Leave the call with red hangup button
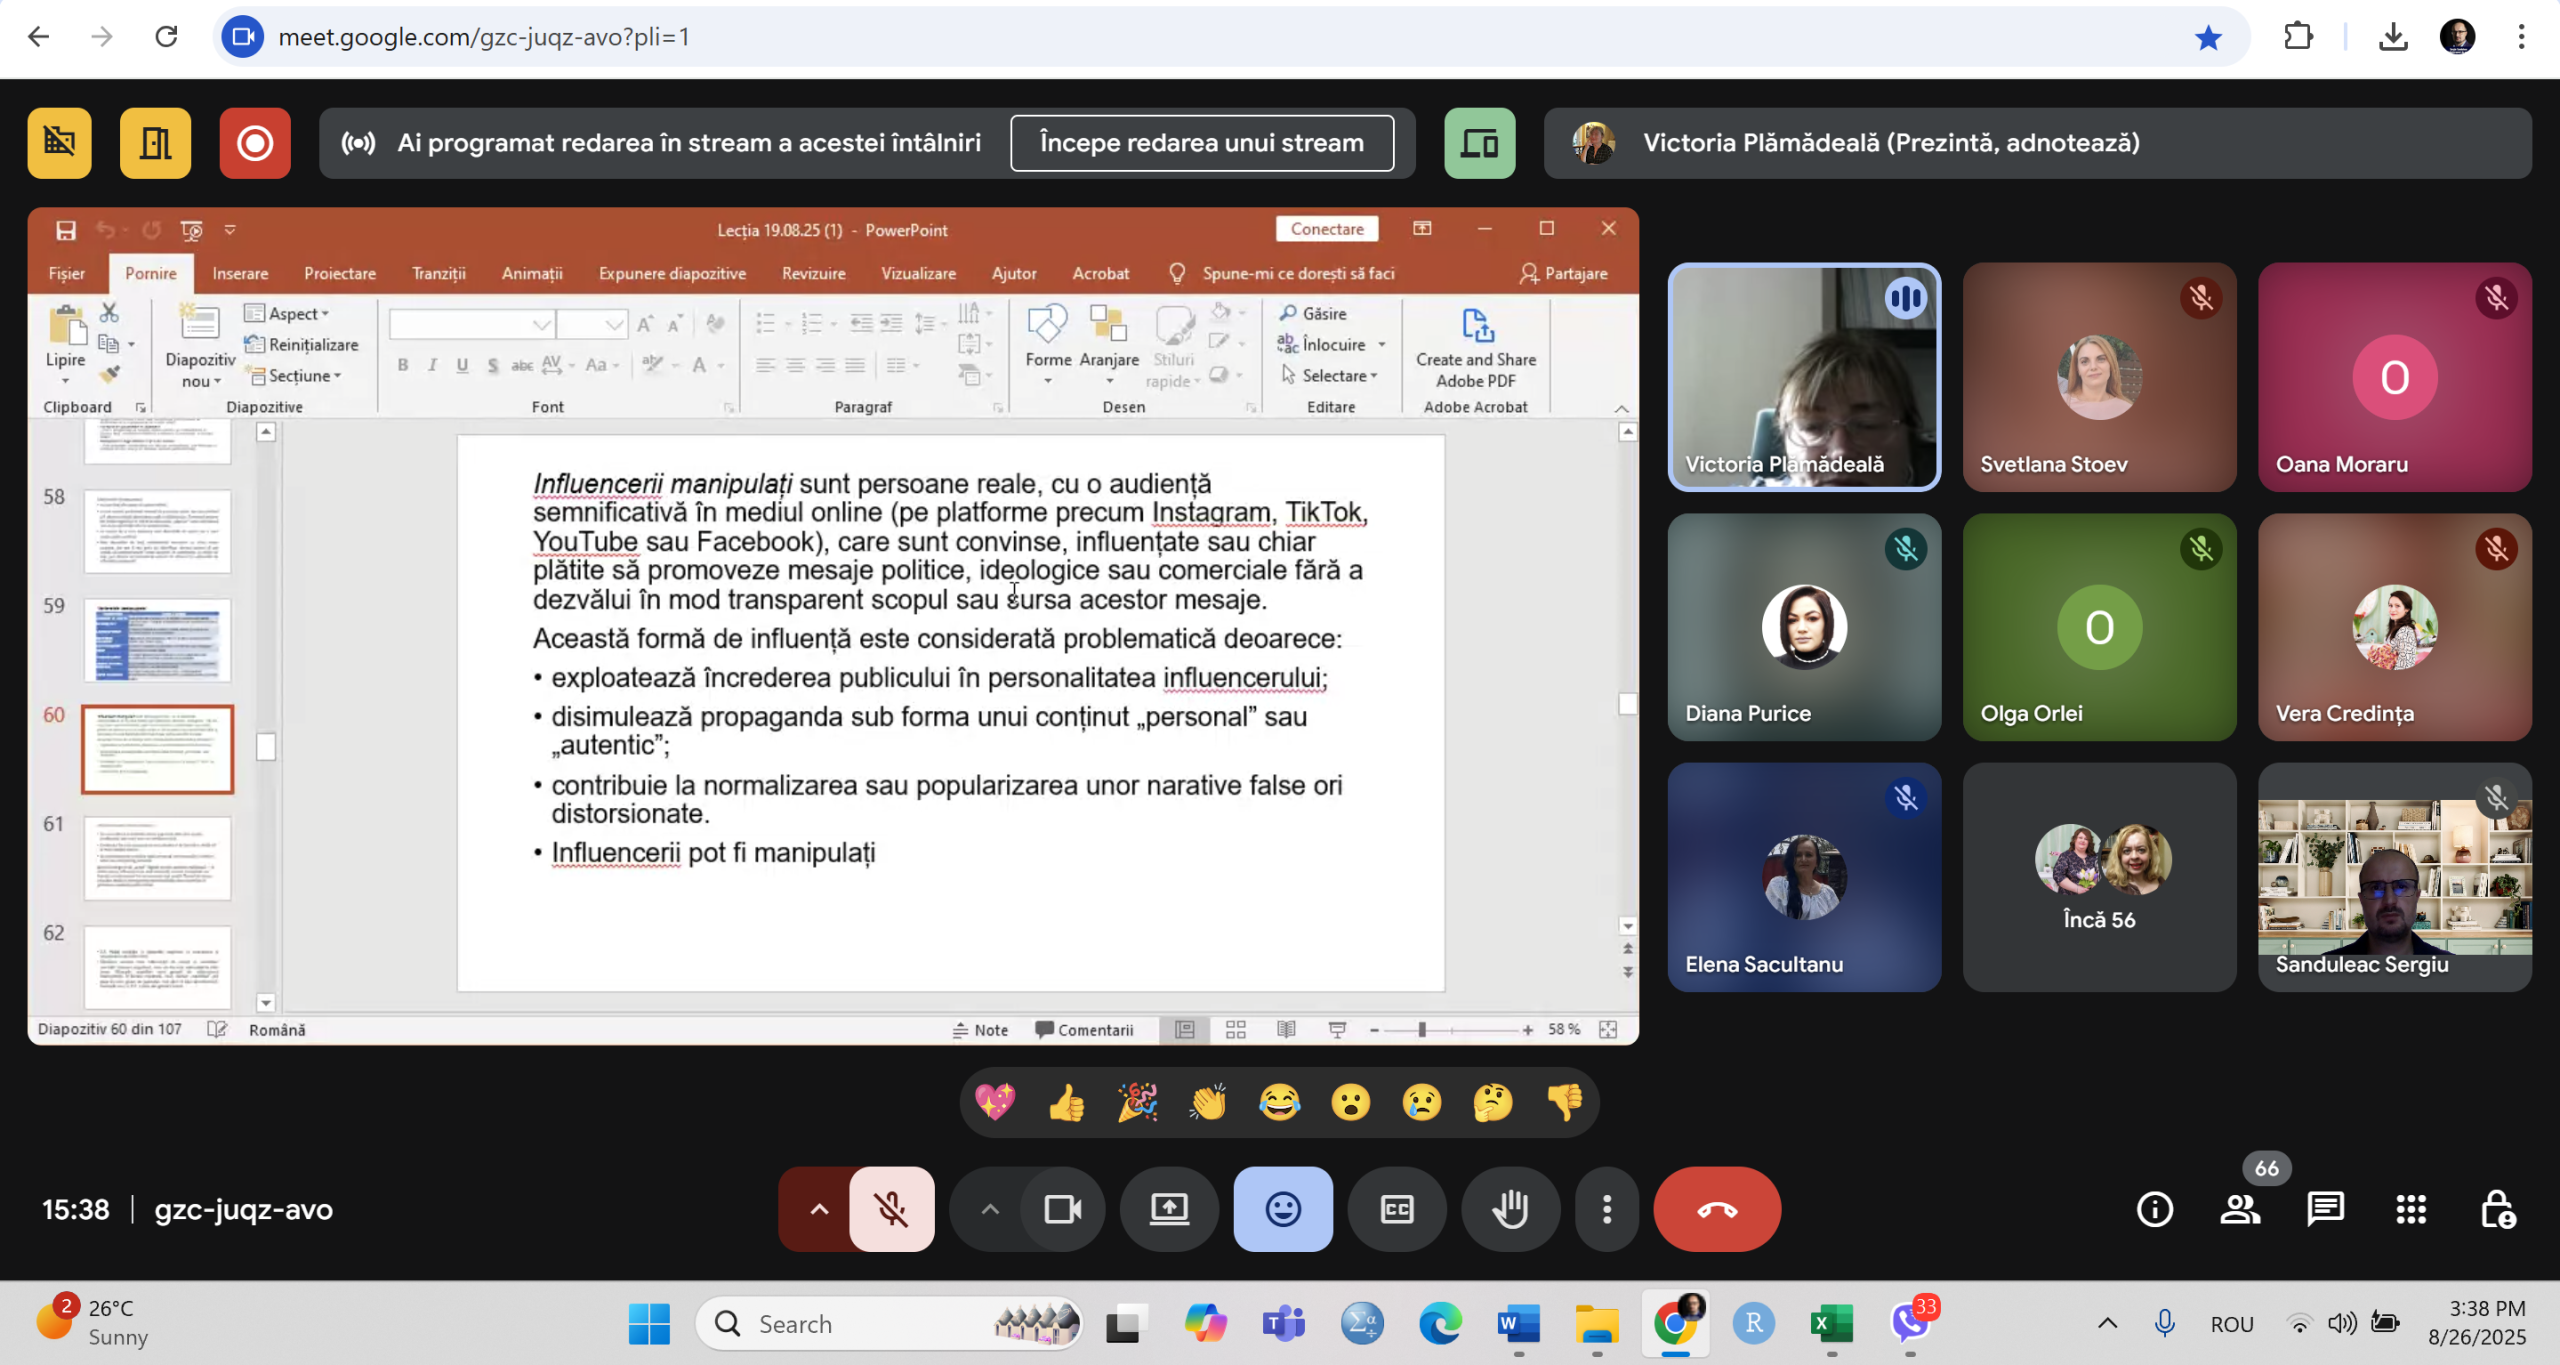 1717,1209
